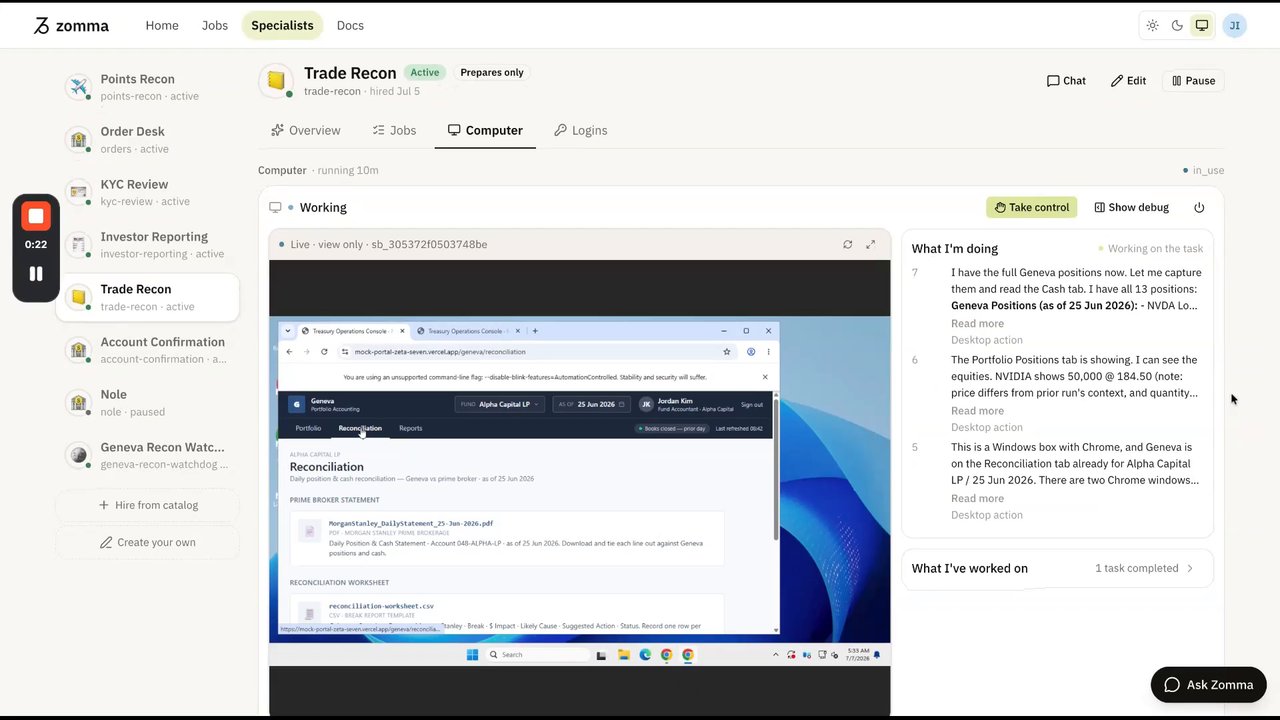Select Geneva Recon Watchdog specialist
Image resolution: width=1280 pixels, height=720 pixels.
point(147,455)
